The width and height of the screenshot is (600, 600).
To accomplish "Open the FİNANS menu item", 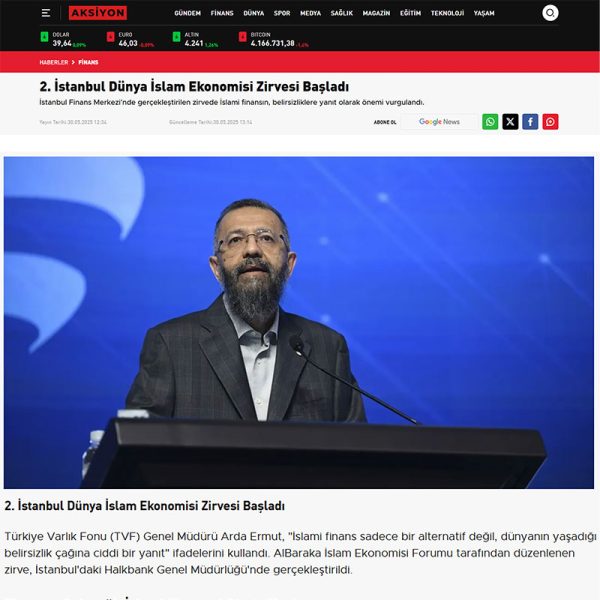I will pyautogui.click(x=222, y=13).
